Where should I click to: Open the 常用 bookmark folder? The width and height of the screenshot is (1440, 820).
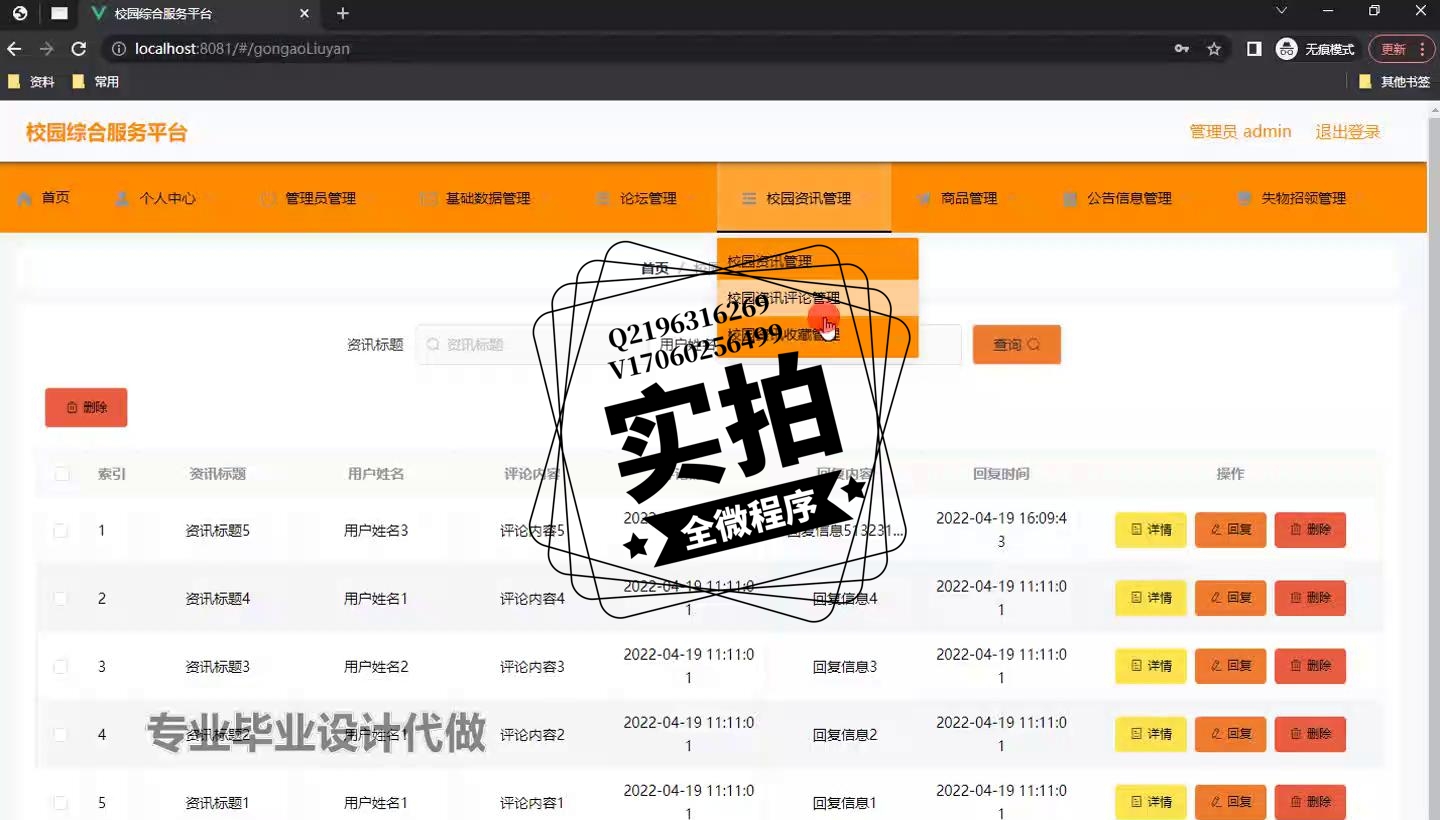point(96,82)
